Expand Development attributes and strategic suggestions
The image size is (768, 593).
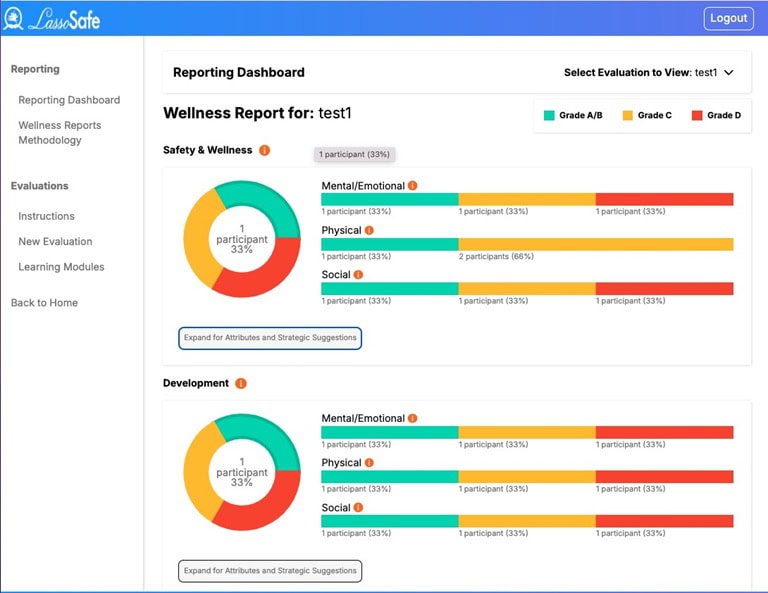[x=270, y=571]
